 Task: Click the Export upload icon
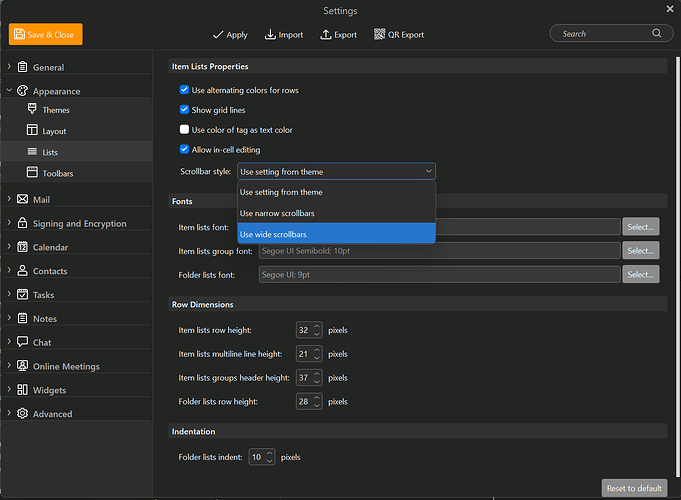[x=326, y=34]
